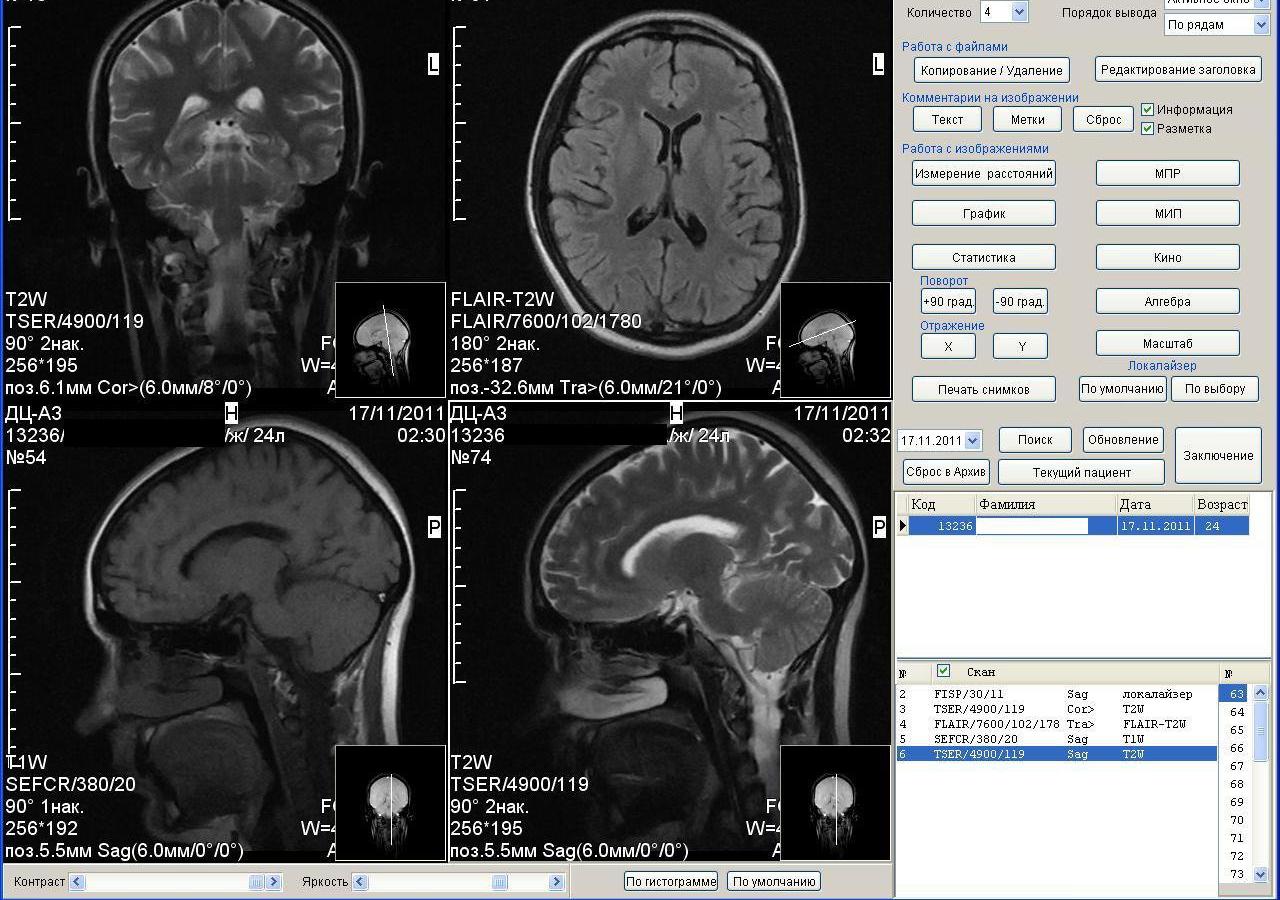
Task: Click Сброс в Архив
Action: 946,472
